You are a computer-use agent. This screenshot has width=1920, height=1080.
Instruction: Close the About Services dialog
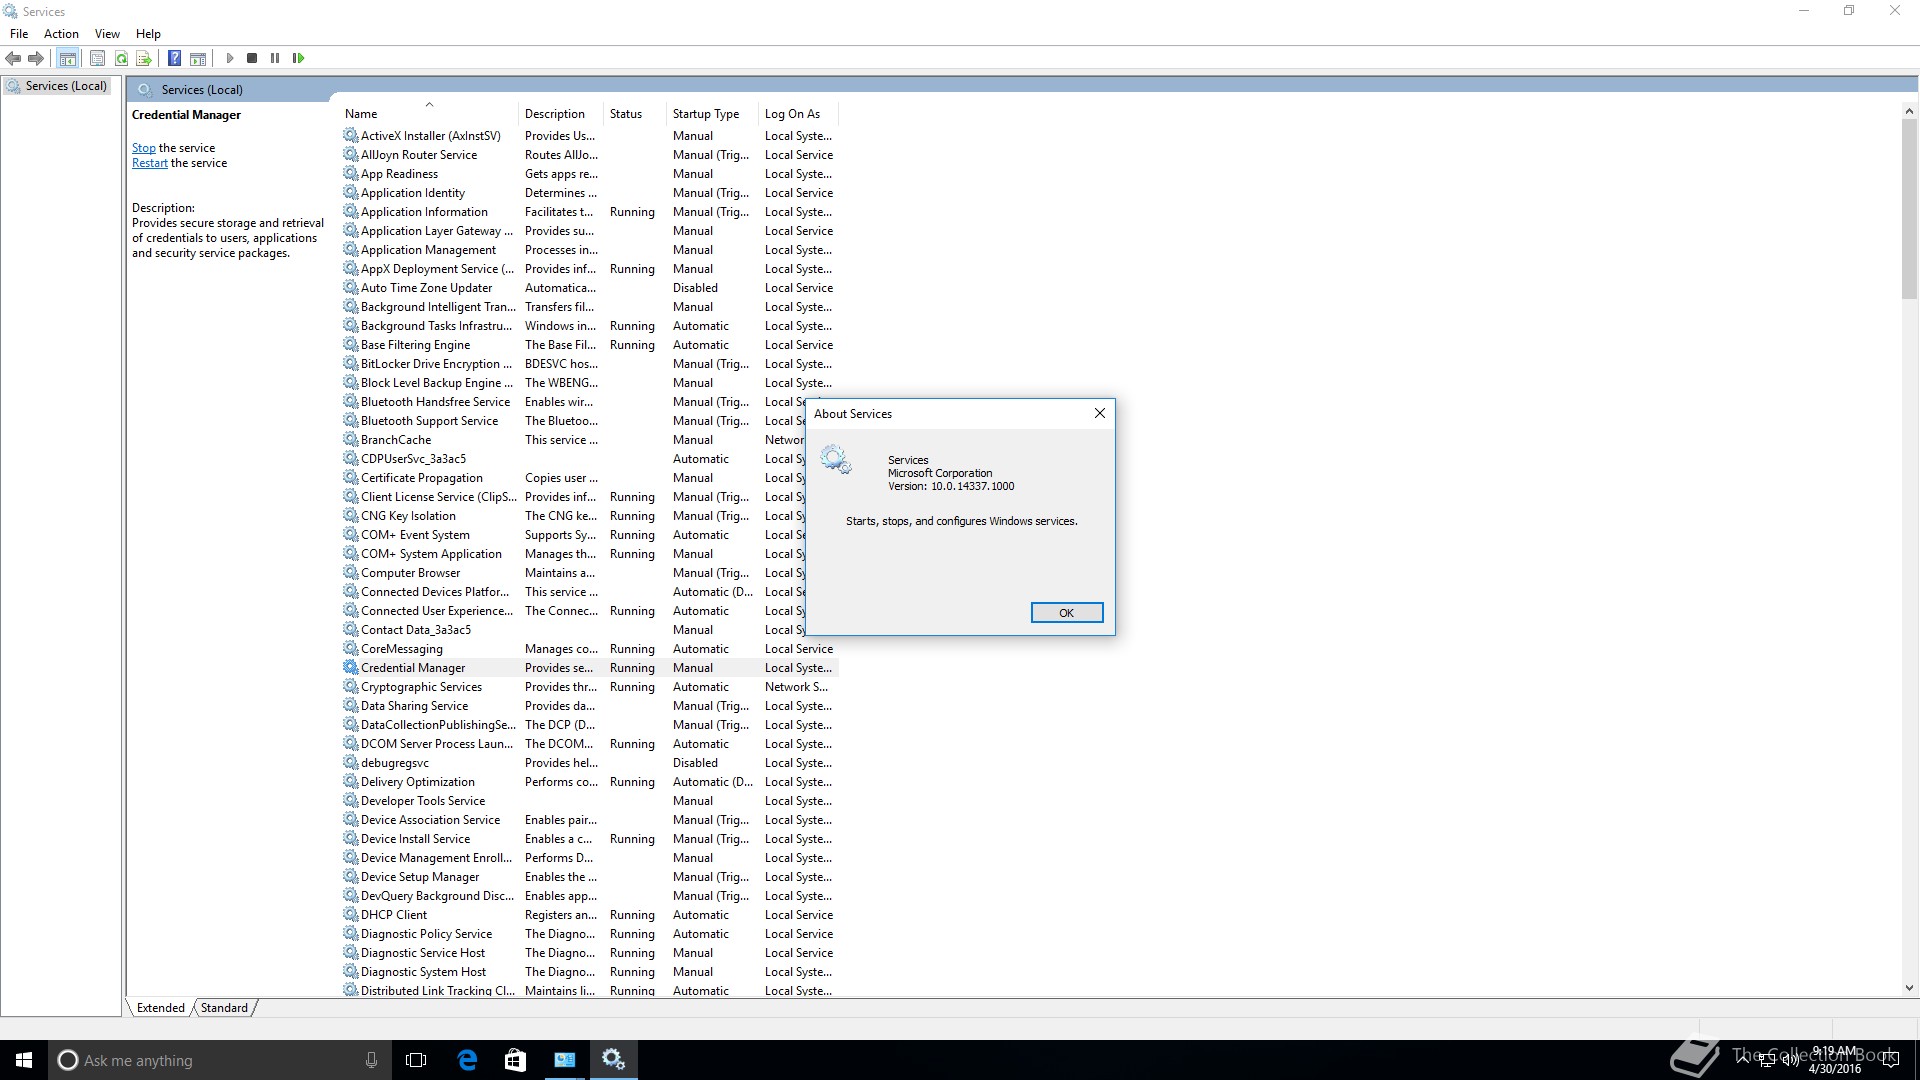(x=1100, y=413)
